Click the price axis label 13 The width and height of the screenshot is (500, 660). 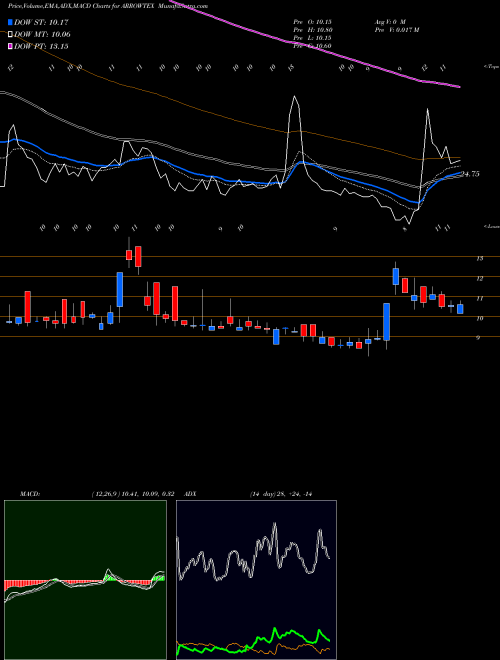[479, 258]
